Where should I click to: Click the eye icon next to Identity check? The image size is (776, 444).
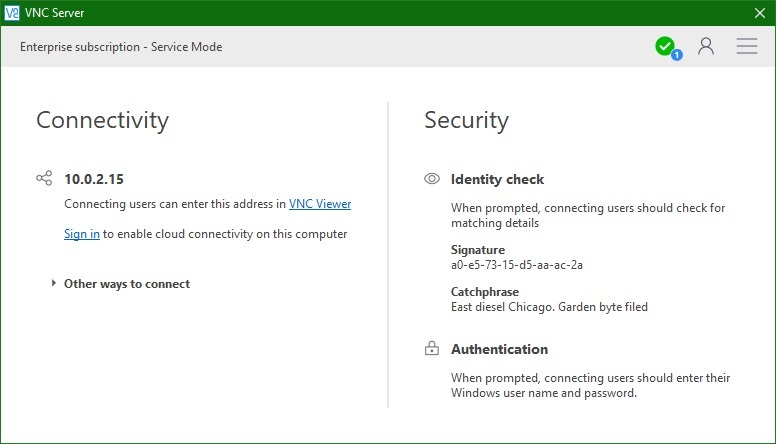[432, 179]
